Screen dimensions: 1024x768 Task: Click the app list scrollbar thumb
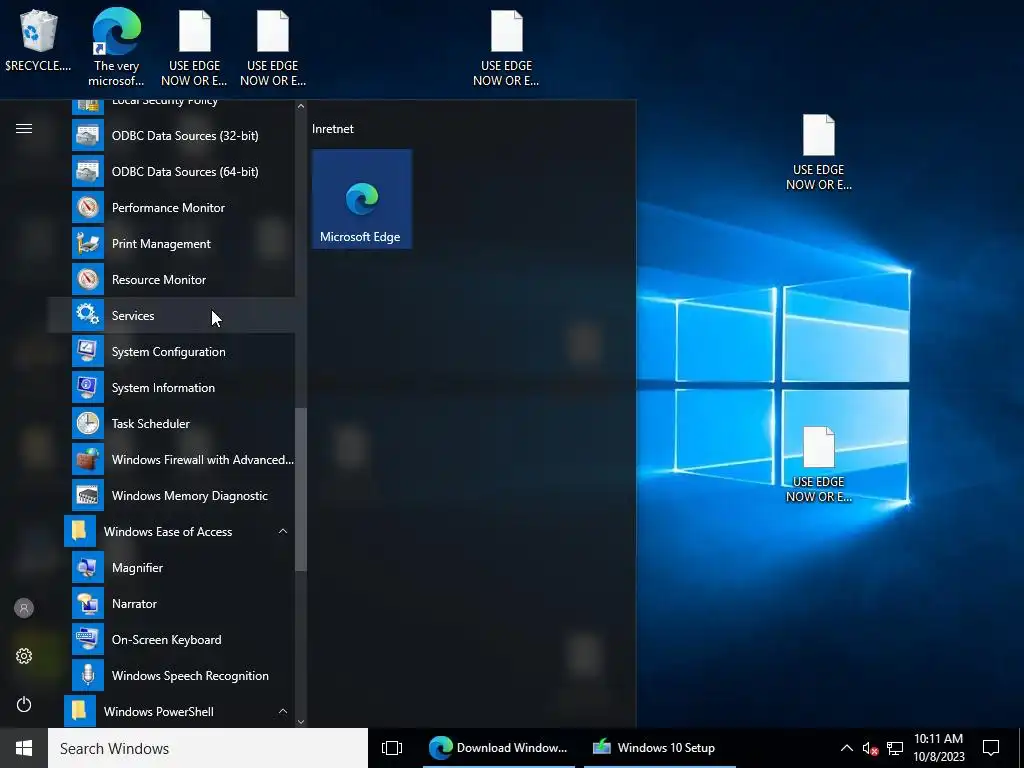pyautogui.click(x=300, y=490)
